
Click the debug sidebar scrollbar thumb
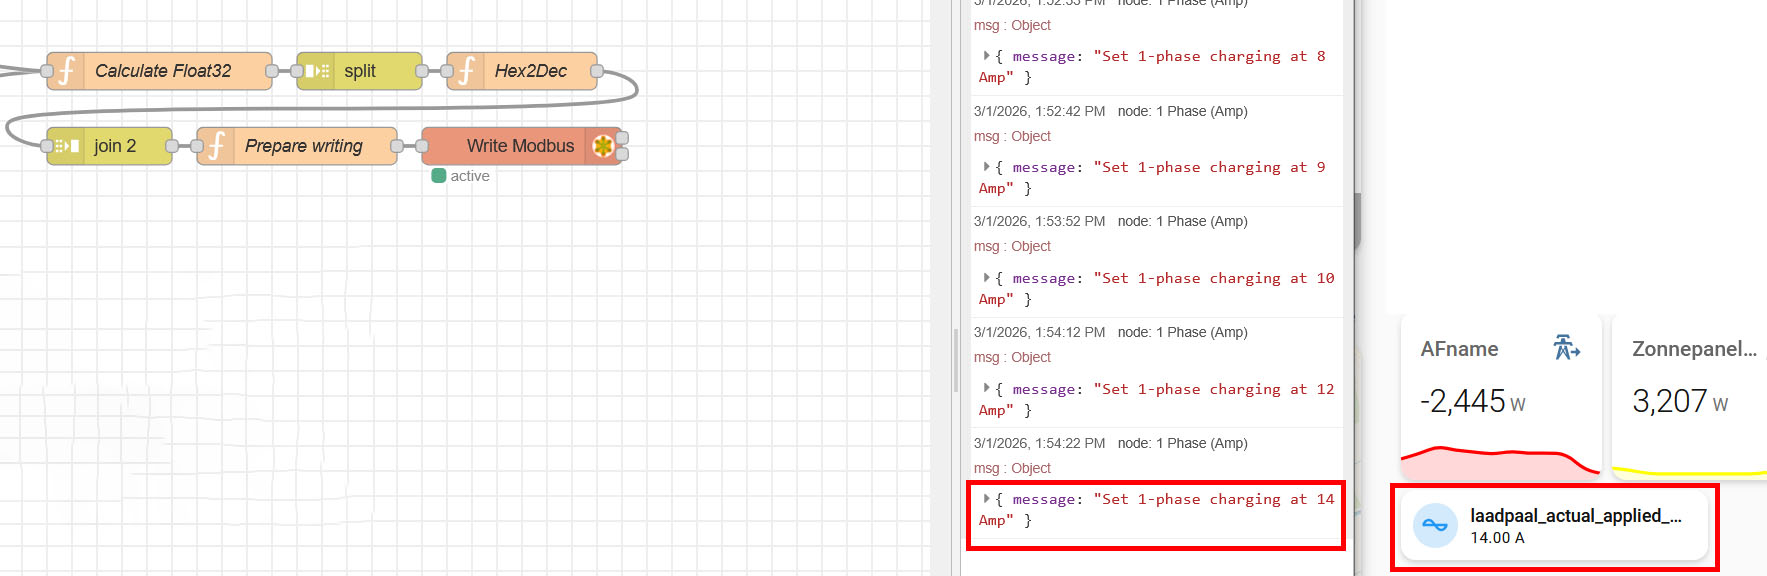click(x=1357, y=220)
